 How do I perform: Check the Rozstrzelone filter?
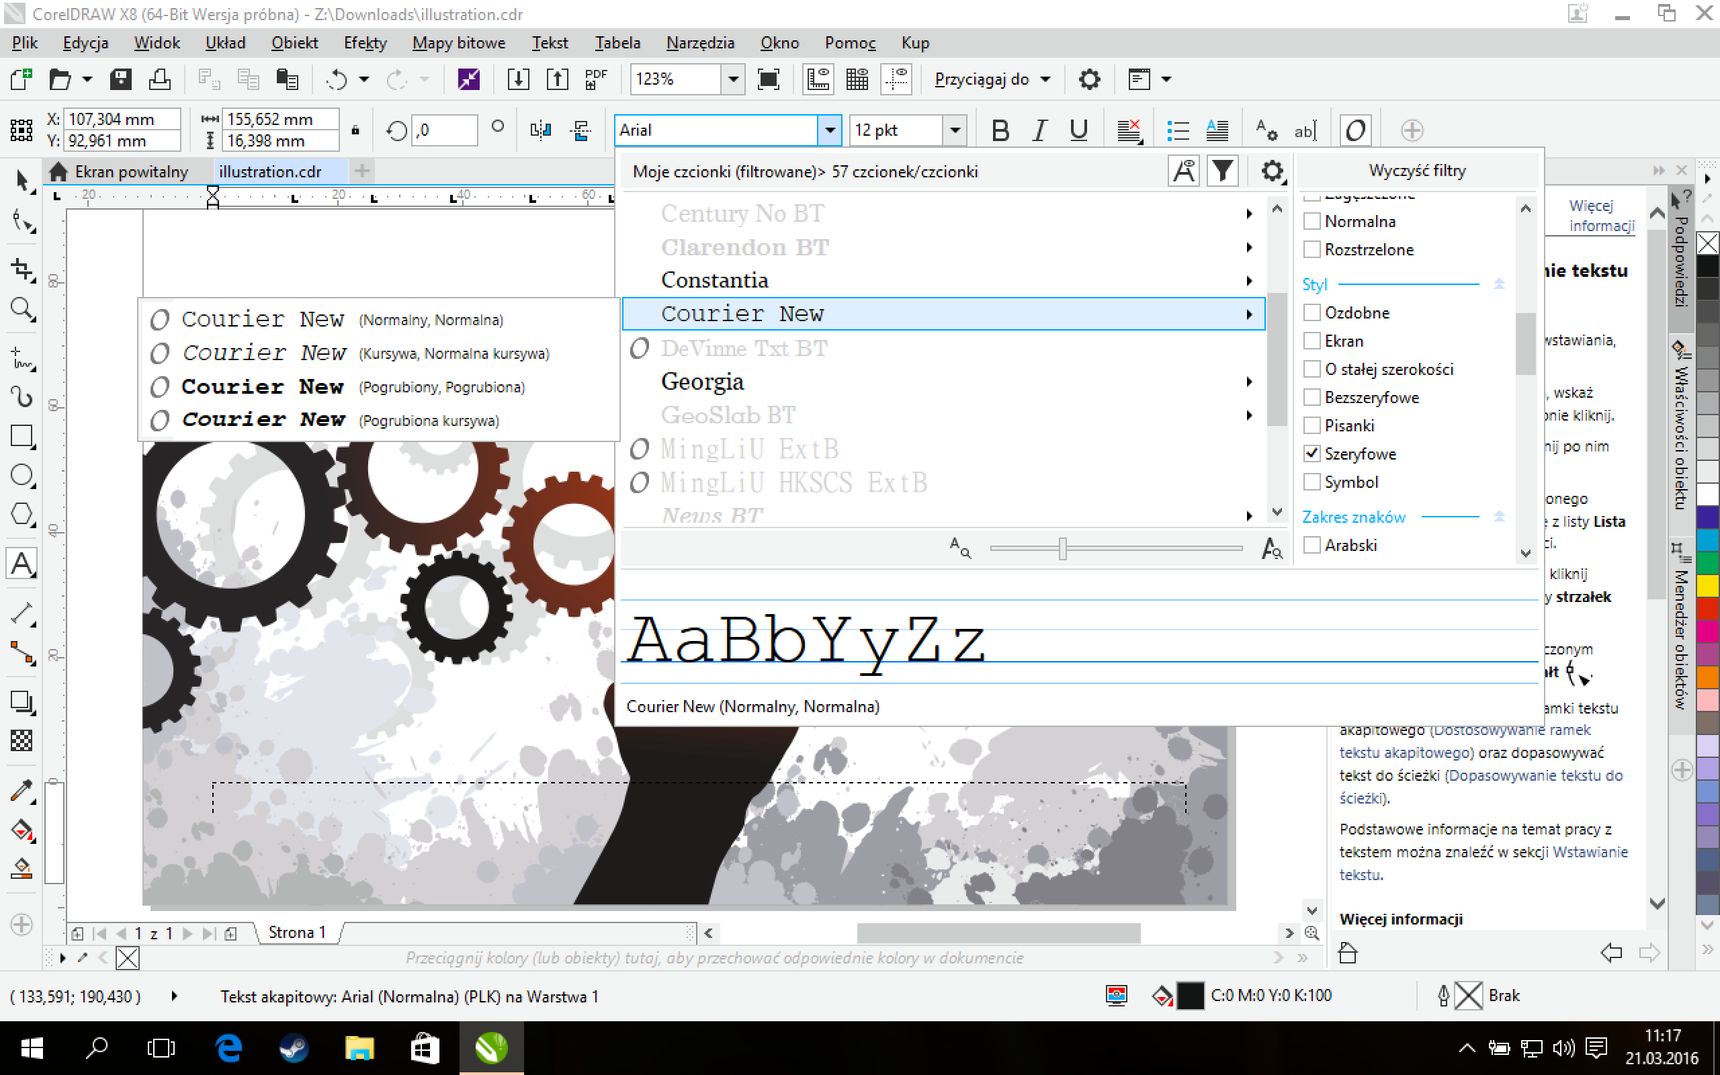(1313, 249)
